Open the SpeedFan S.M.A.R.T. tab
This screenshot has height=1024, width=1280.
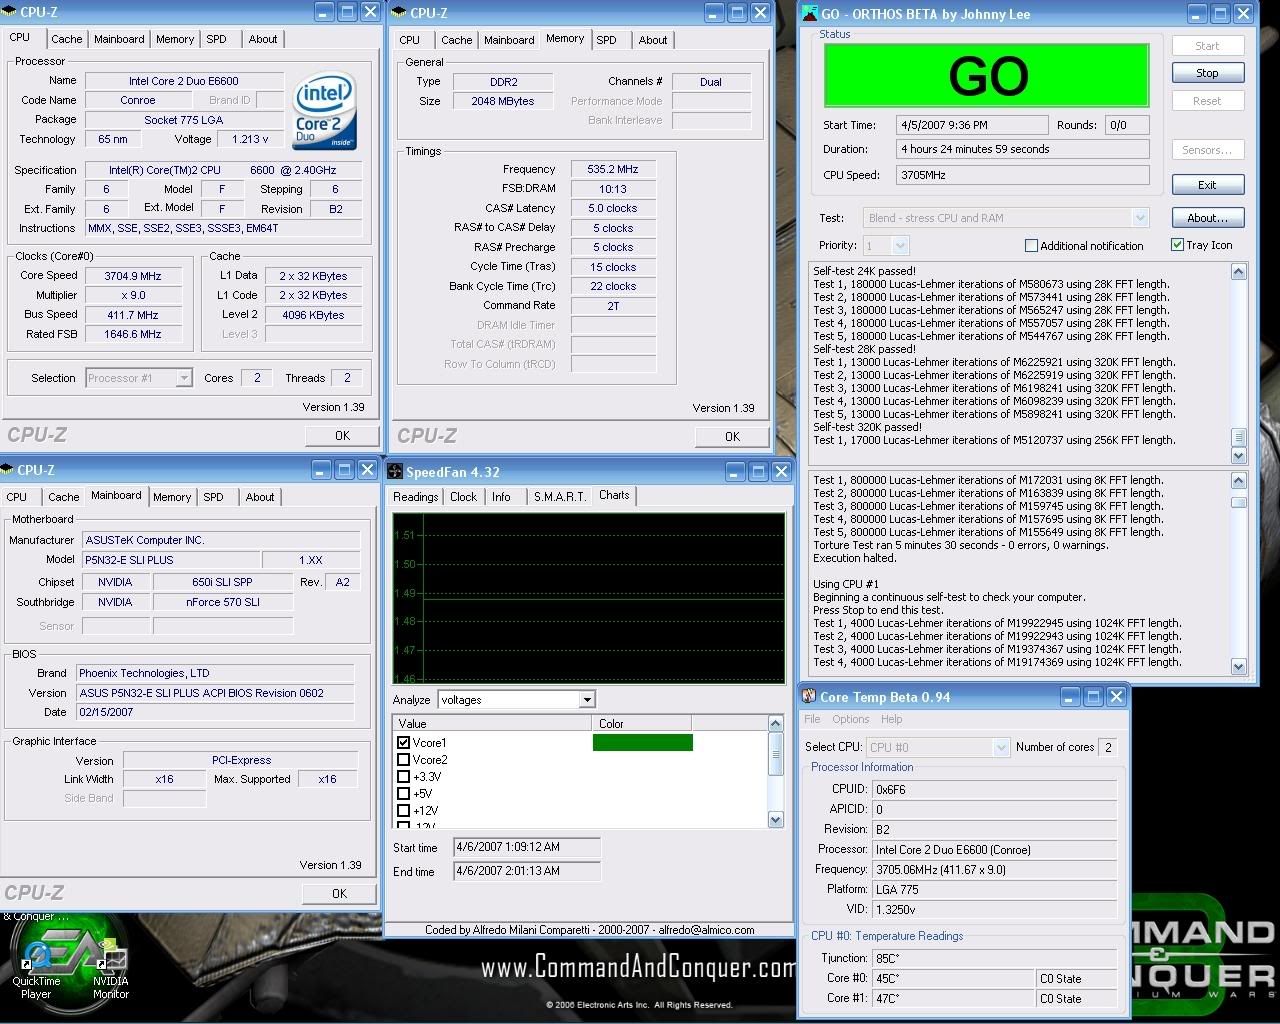pos(560,496)
